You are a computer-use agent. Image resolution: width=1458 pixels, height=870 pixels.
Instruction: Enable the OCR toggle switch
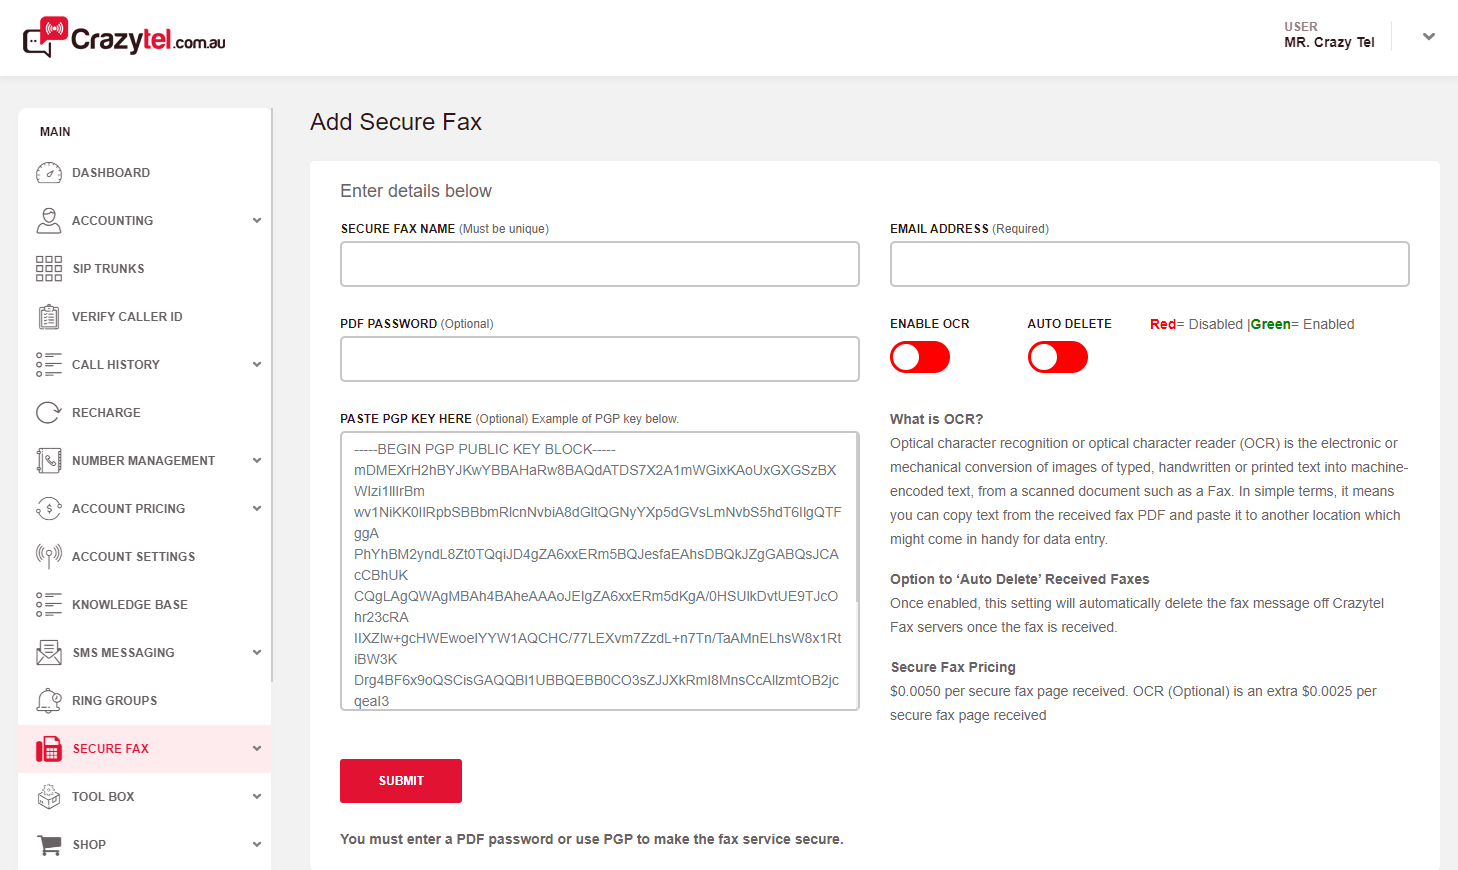pos(919,357)
